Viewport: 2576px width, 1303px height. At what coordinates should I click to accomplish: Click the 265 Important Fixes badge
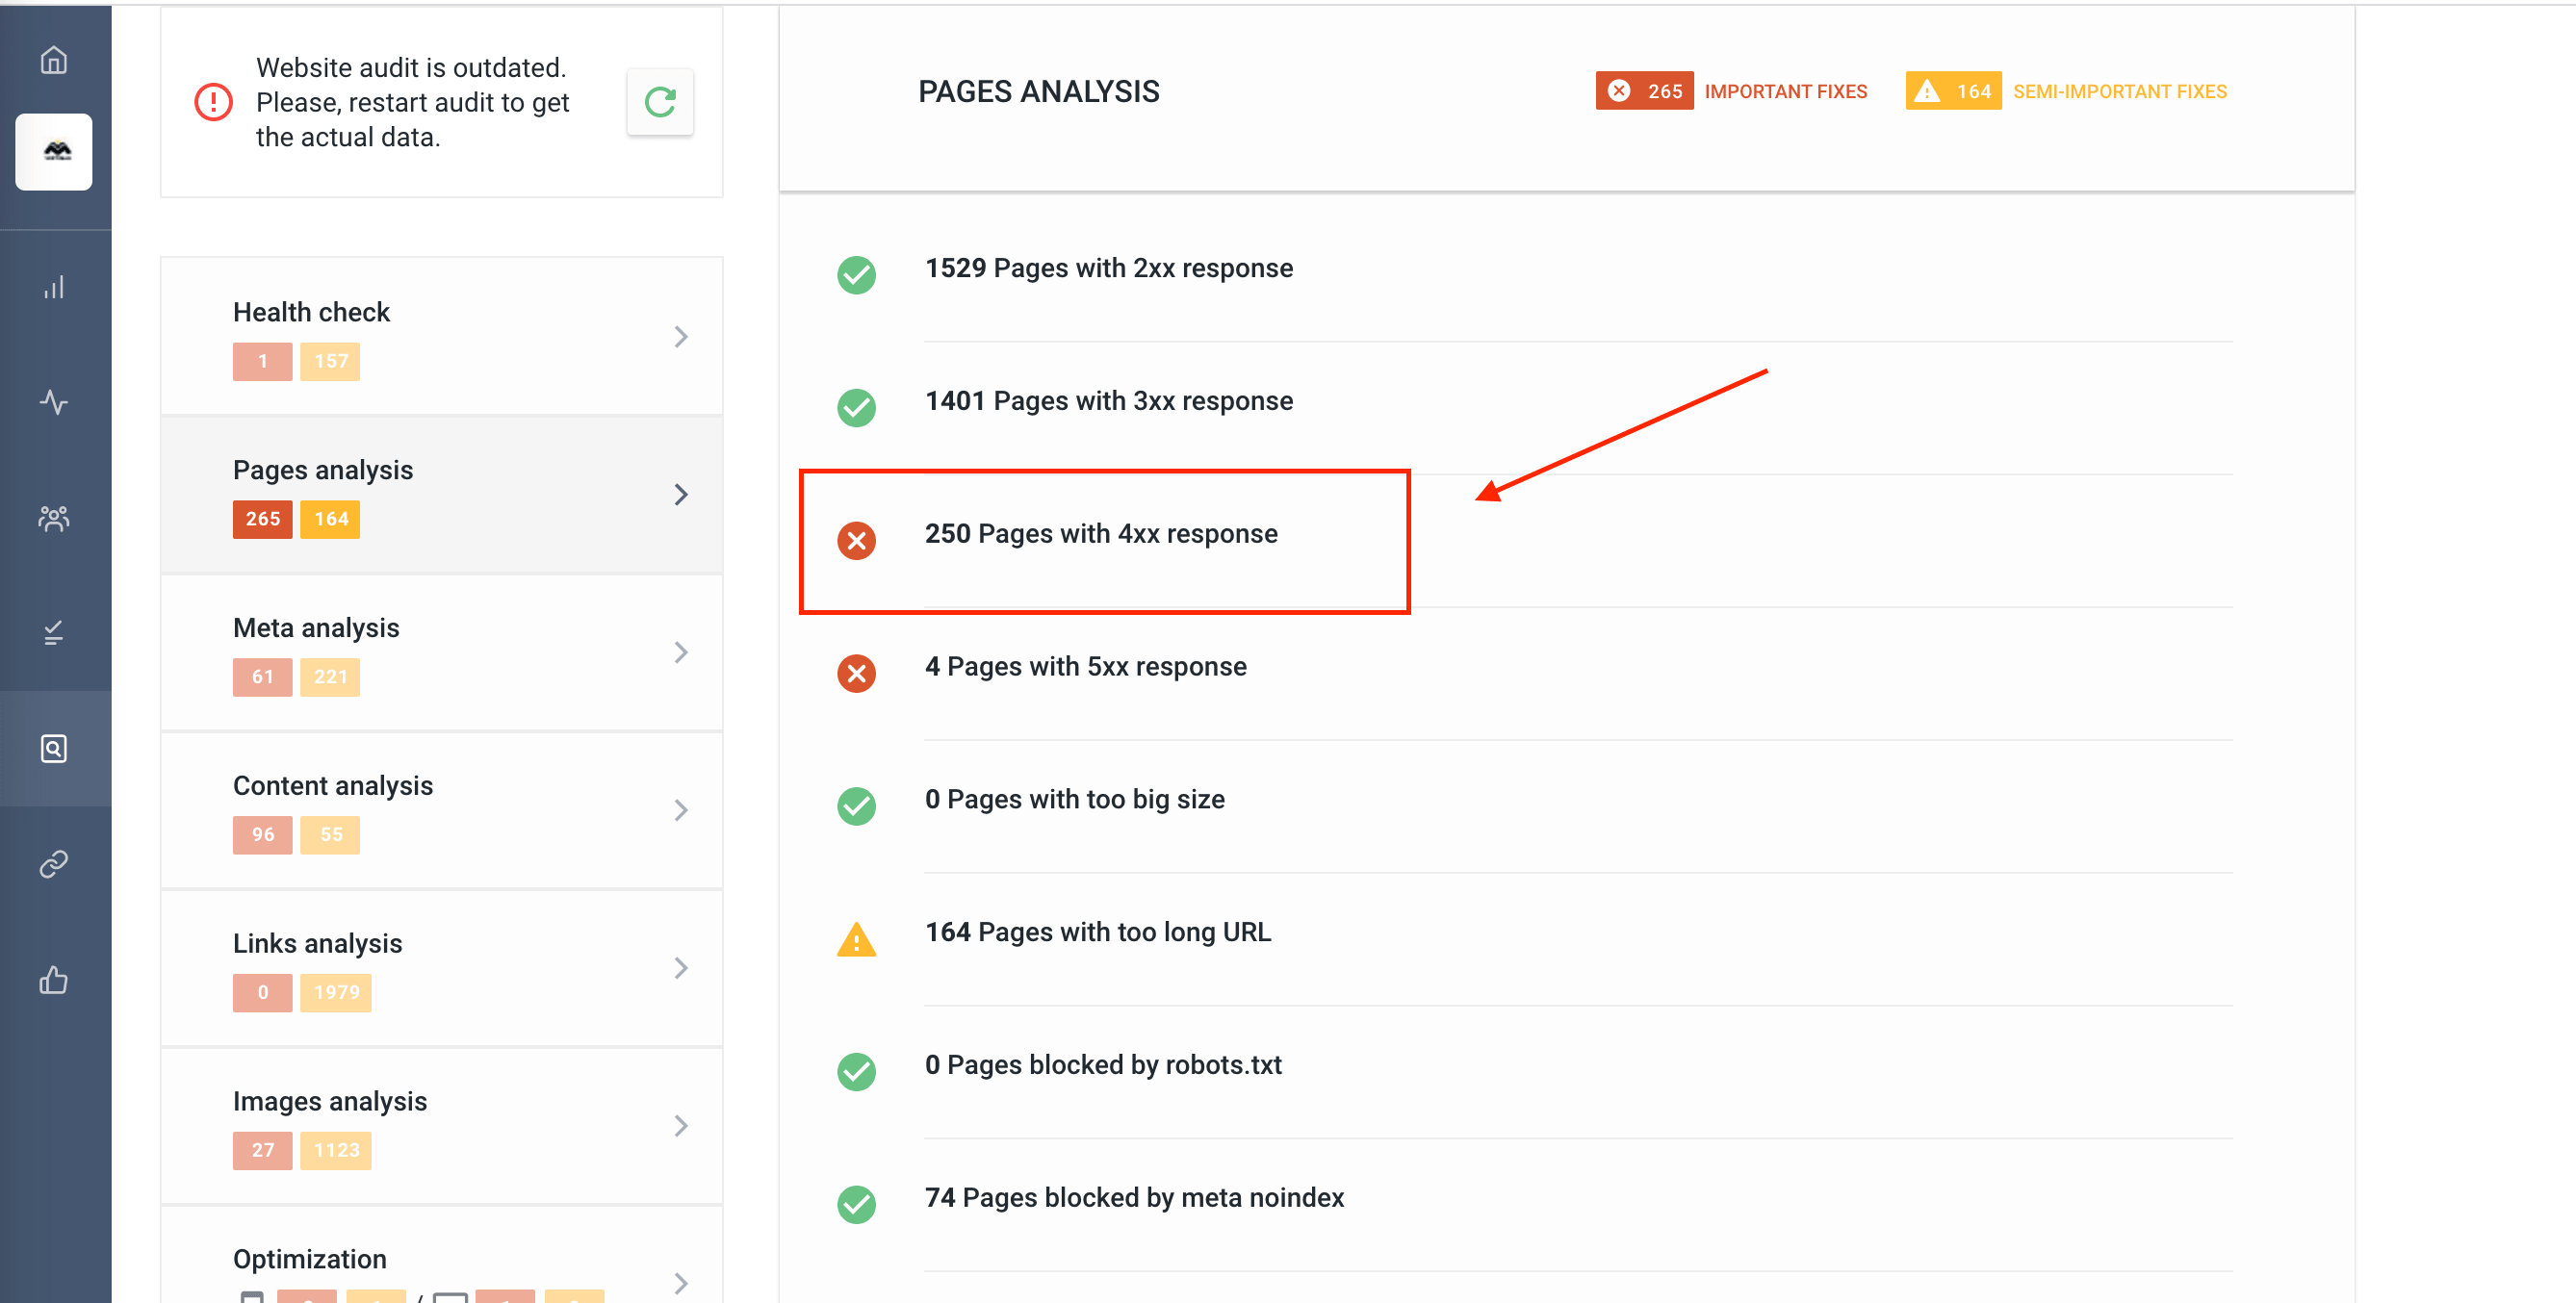1643,91
